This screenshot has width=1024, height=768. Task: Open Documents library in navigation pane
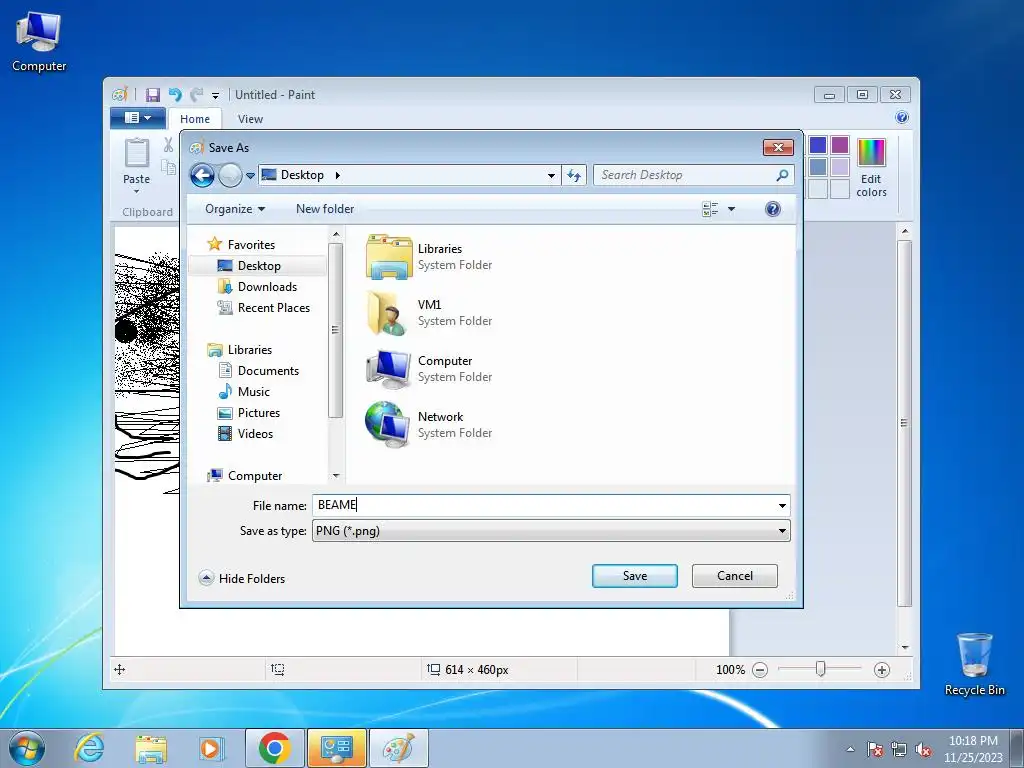tap(268, 371)
